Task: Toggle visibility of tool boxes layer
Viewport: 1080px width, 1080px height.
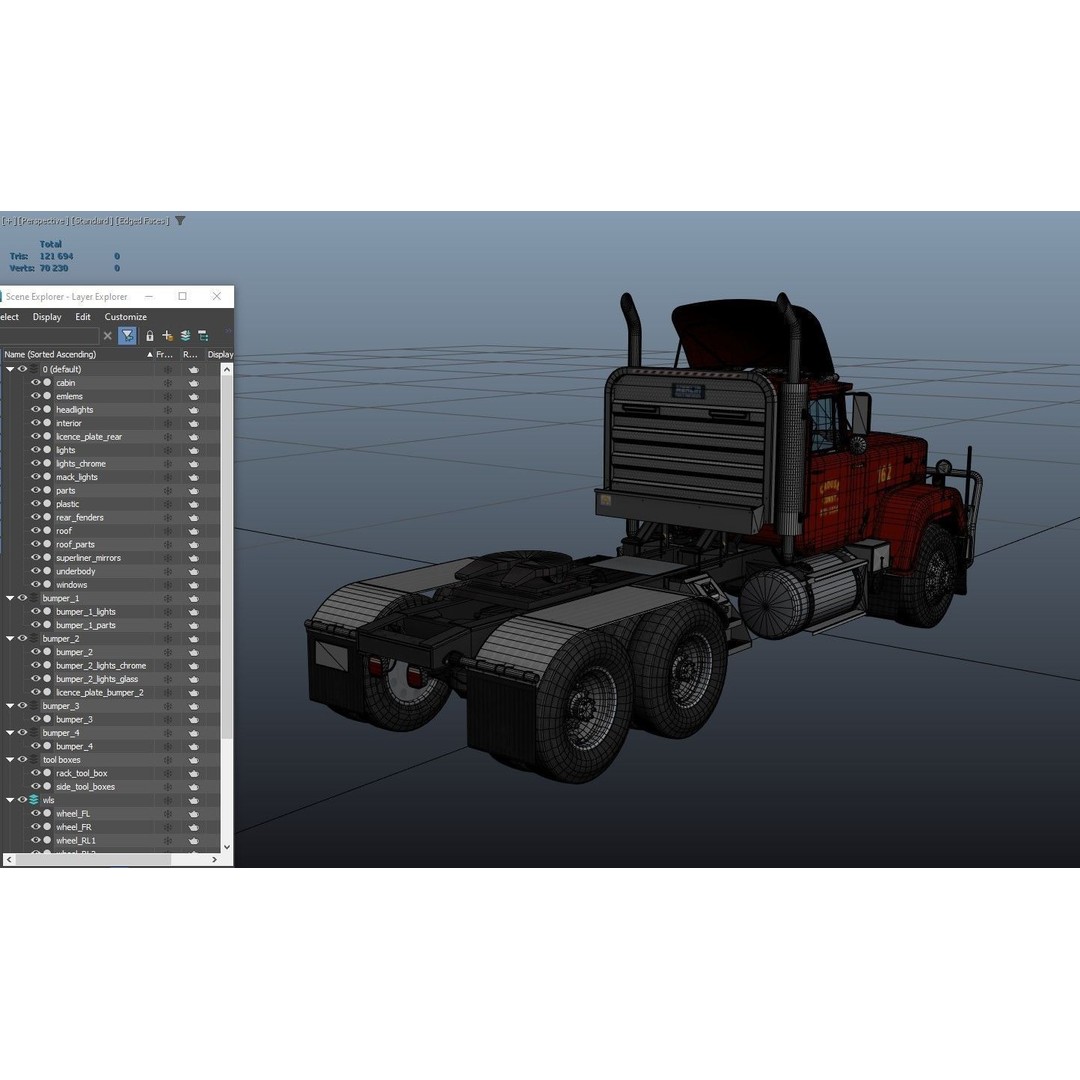Action: 22,760
